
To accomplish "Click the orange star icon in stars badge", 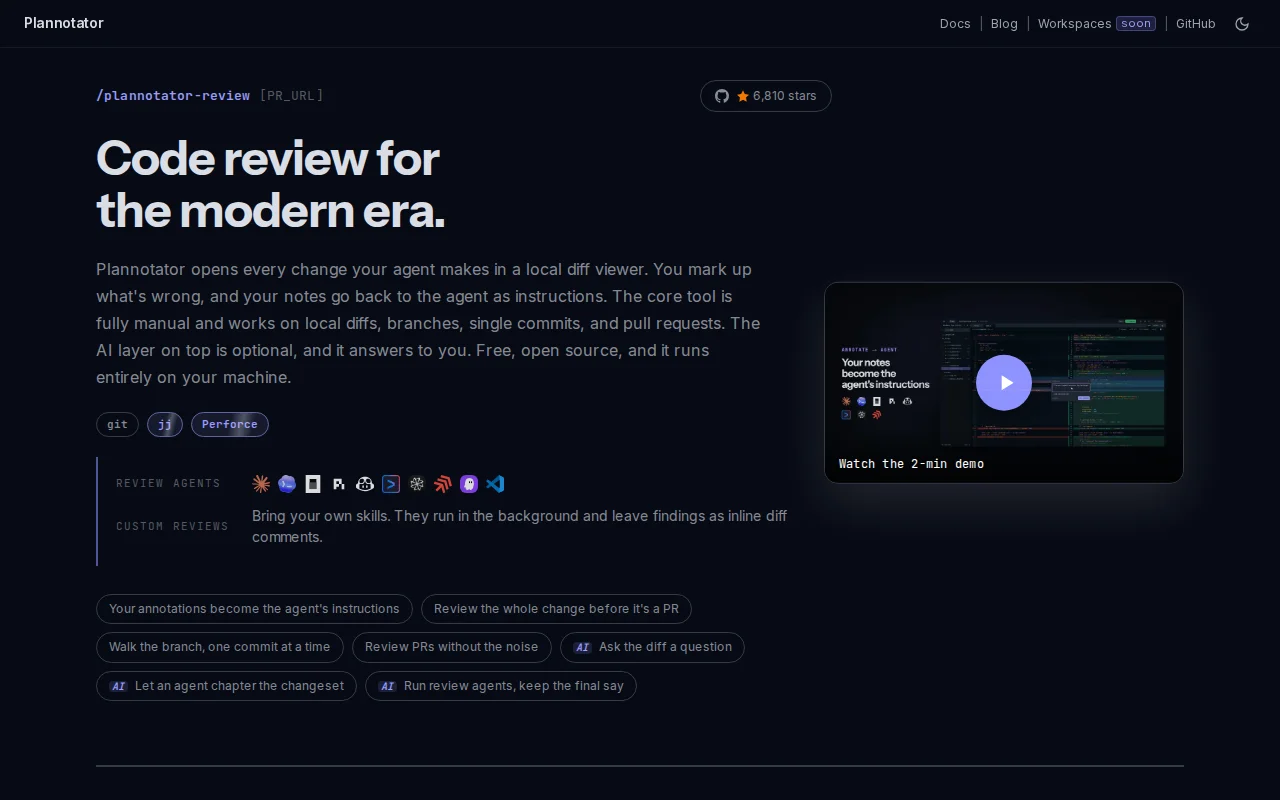I will pos(743,96).
